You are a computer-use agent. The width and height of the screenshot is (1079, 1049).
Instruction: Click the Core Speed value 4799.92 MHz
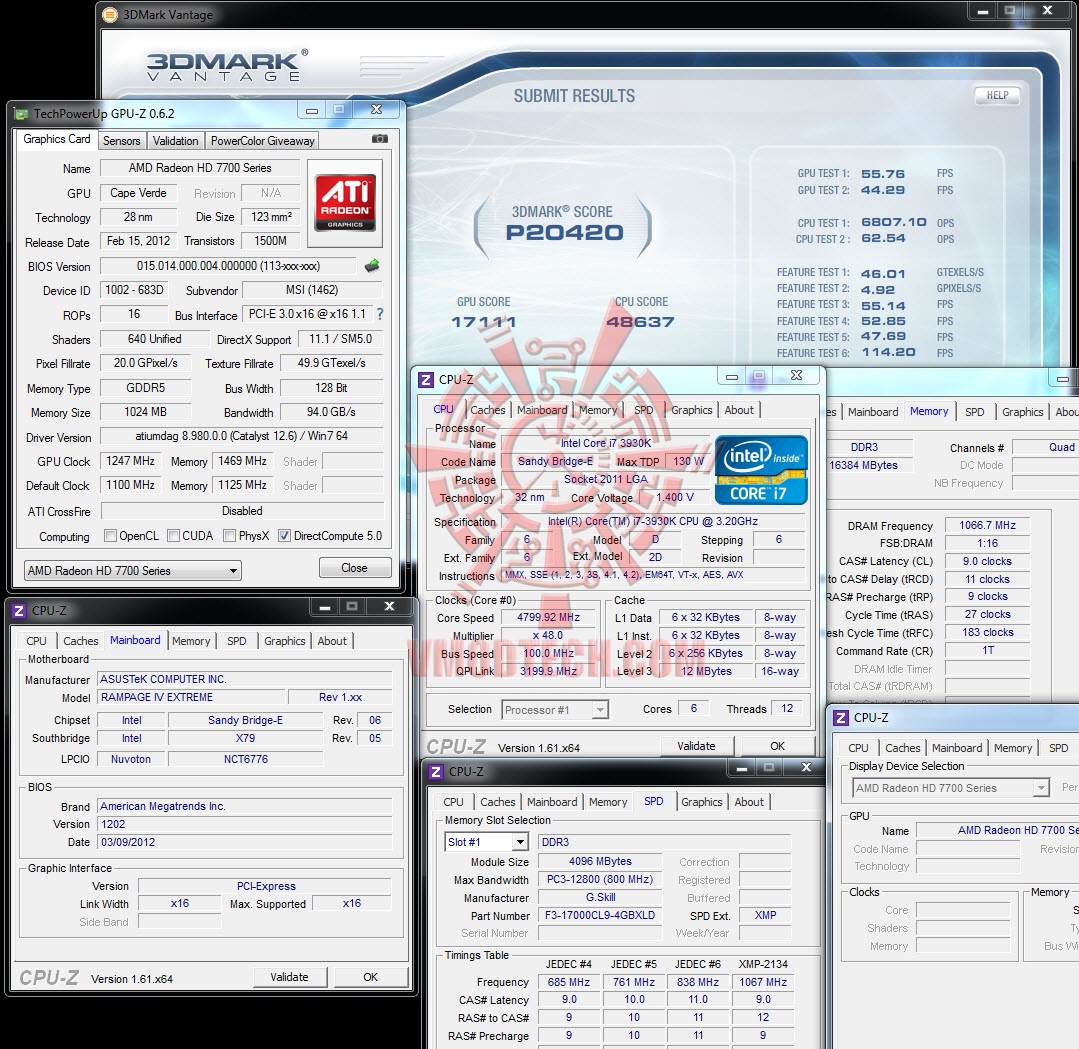[x=548, y=617]
